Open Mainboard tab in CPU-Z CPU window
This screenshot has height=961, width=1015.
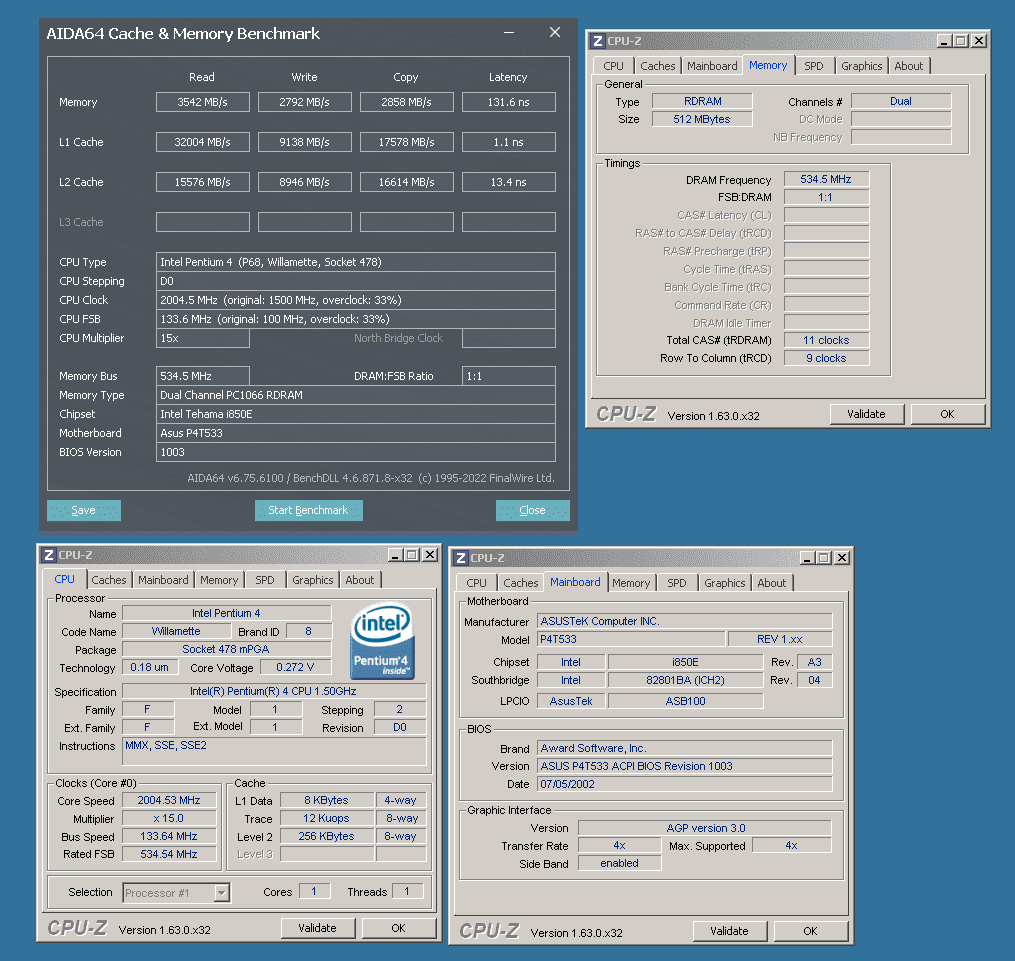[x=163, y=580]
